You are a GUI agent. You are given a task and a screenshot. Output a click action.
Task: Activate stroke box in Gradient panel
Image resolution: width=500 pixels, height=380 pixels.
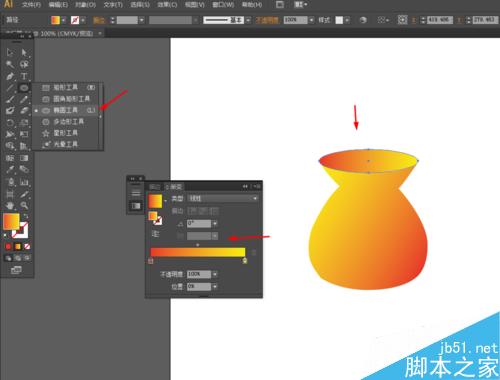(159, 220)
